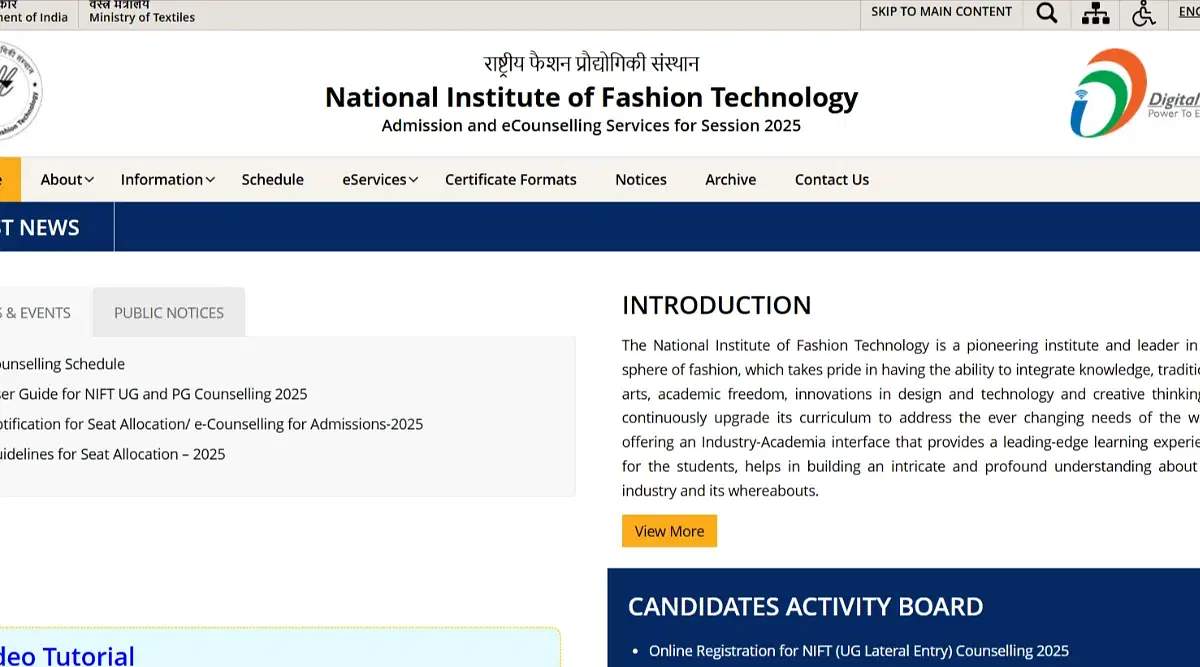Open Notification for Seat Allocation e-Counselling link
Viewport: 1200px width, 667px height.
(211, 424)
